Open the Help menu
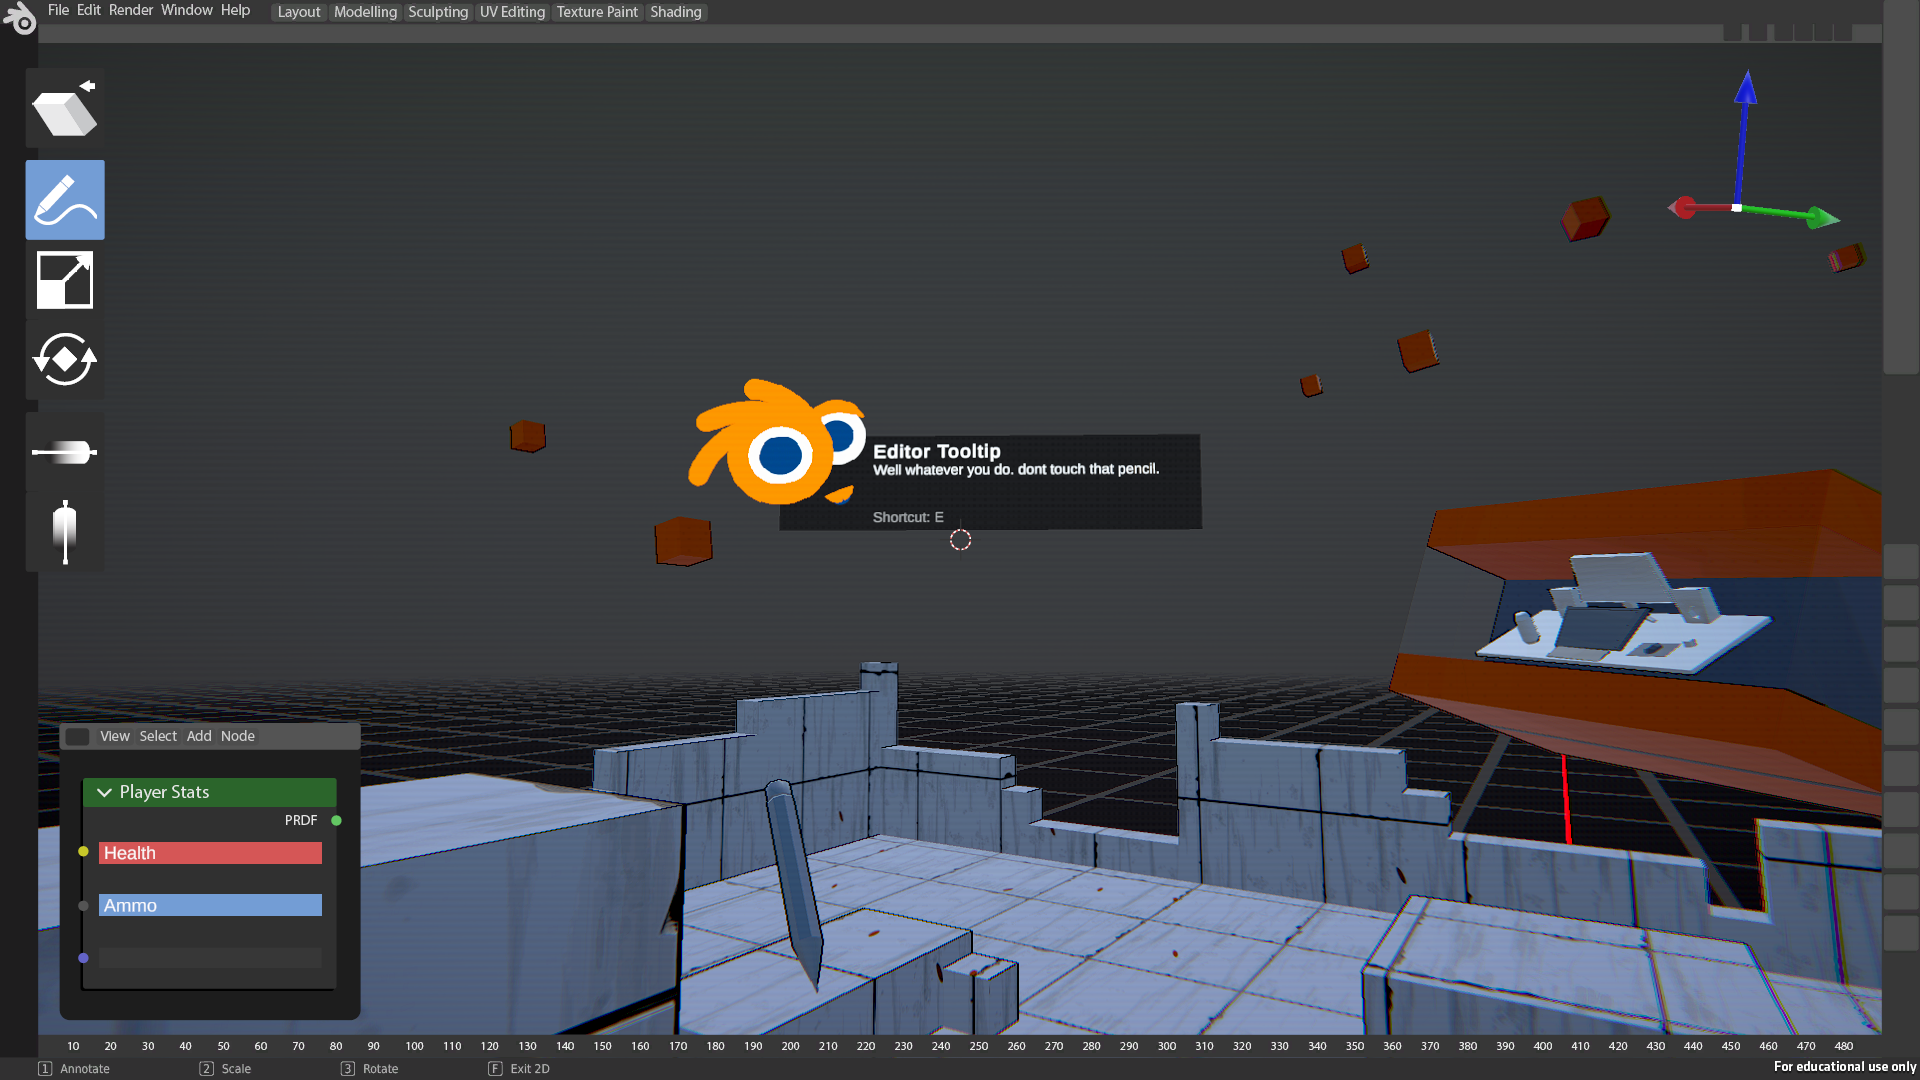This screenshot has height=1080, width=1920. point(236,10)
